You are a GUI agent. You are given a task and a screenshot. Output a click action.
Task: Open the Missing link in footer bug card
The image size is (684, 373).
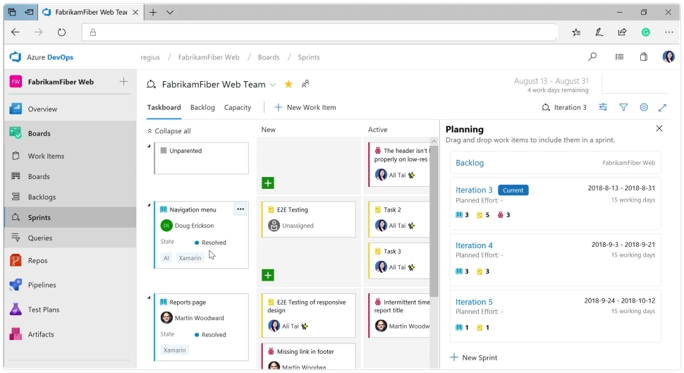tap(308, 357)
